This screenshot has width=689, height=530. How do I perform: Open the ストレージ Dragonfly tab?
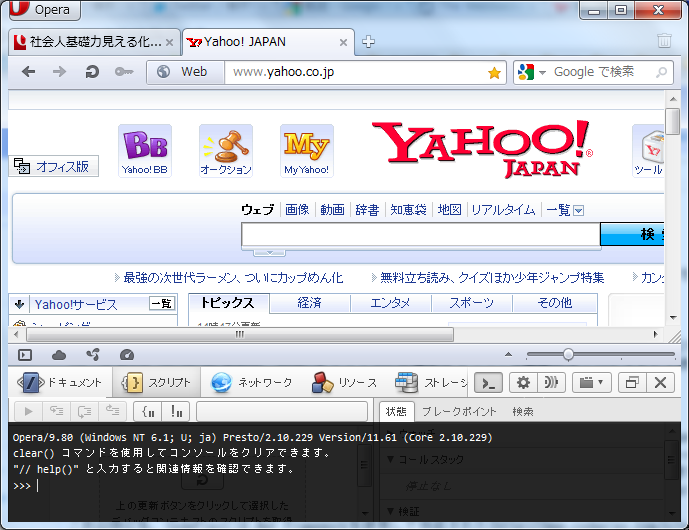432,383
